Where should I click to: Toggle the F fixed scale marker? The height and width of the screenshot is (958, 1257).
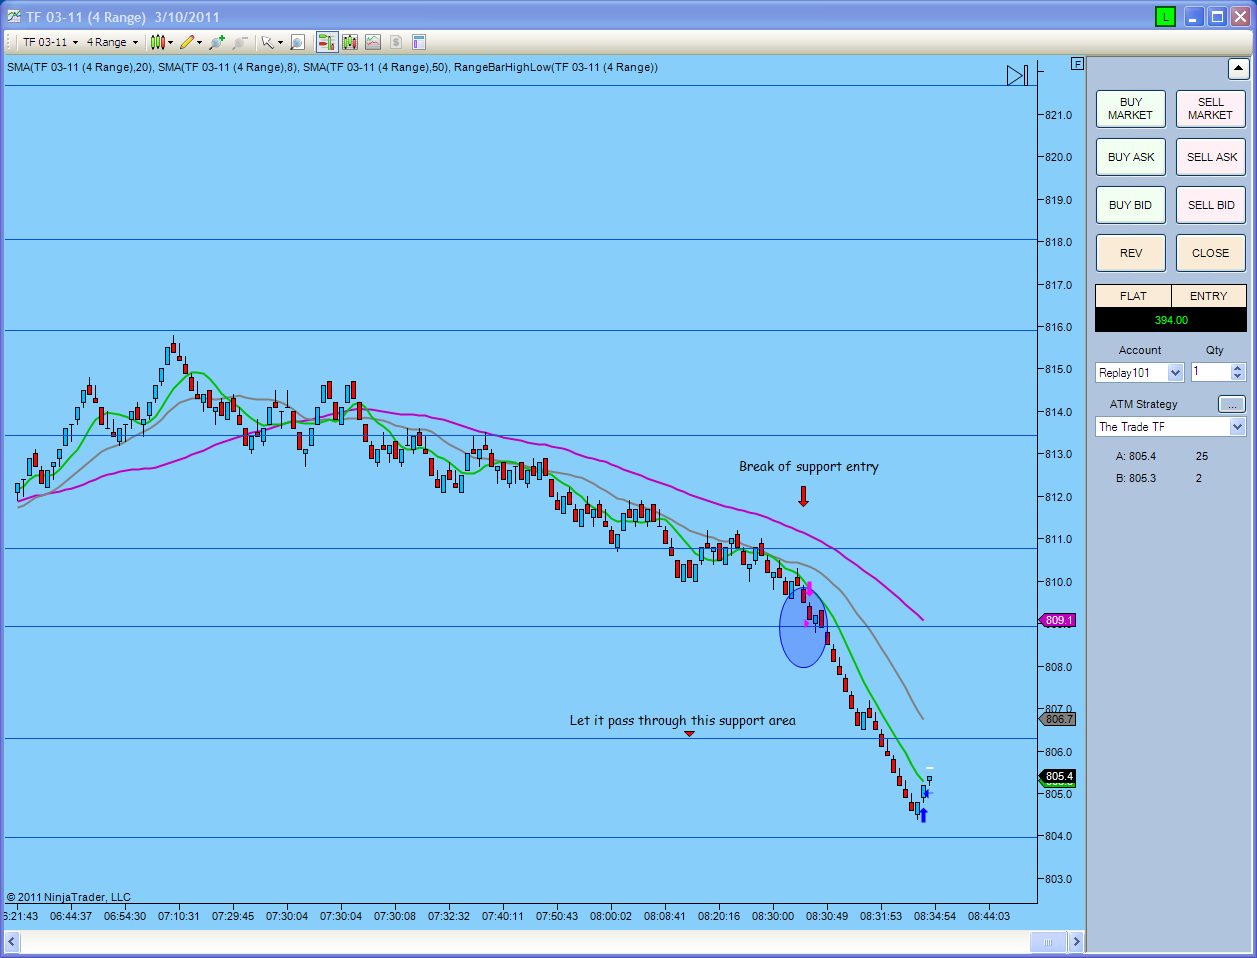pos(1077,64)
